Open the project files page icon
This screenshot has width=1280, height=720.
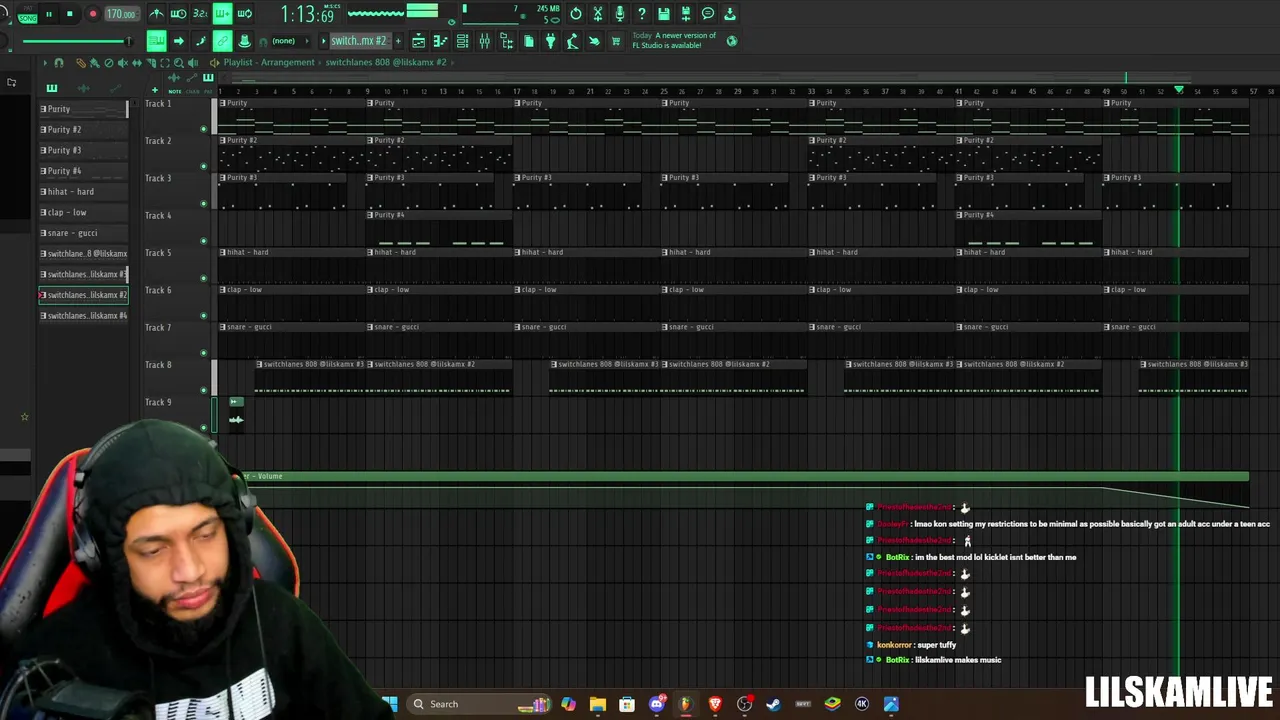click(x=528, y=41)
